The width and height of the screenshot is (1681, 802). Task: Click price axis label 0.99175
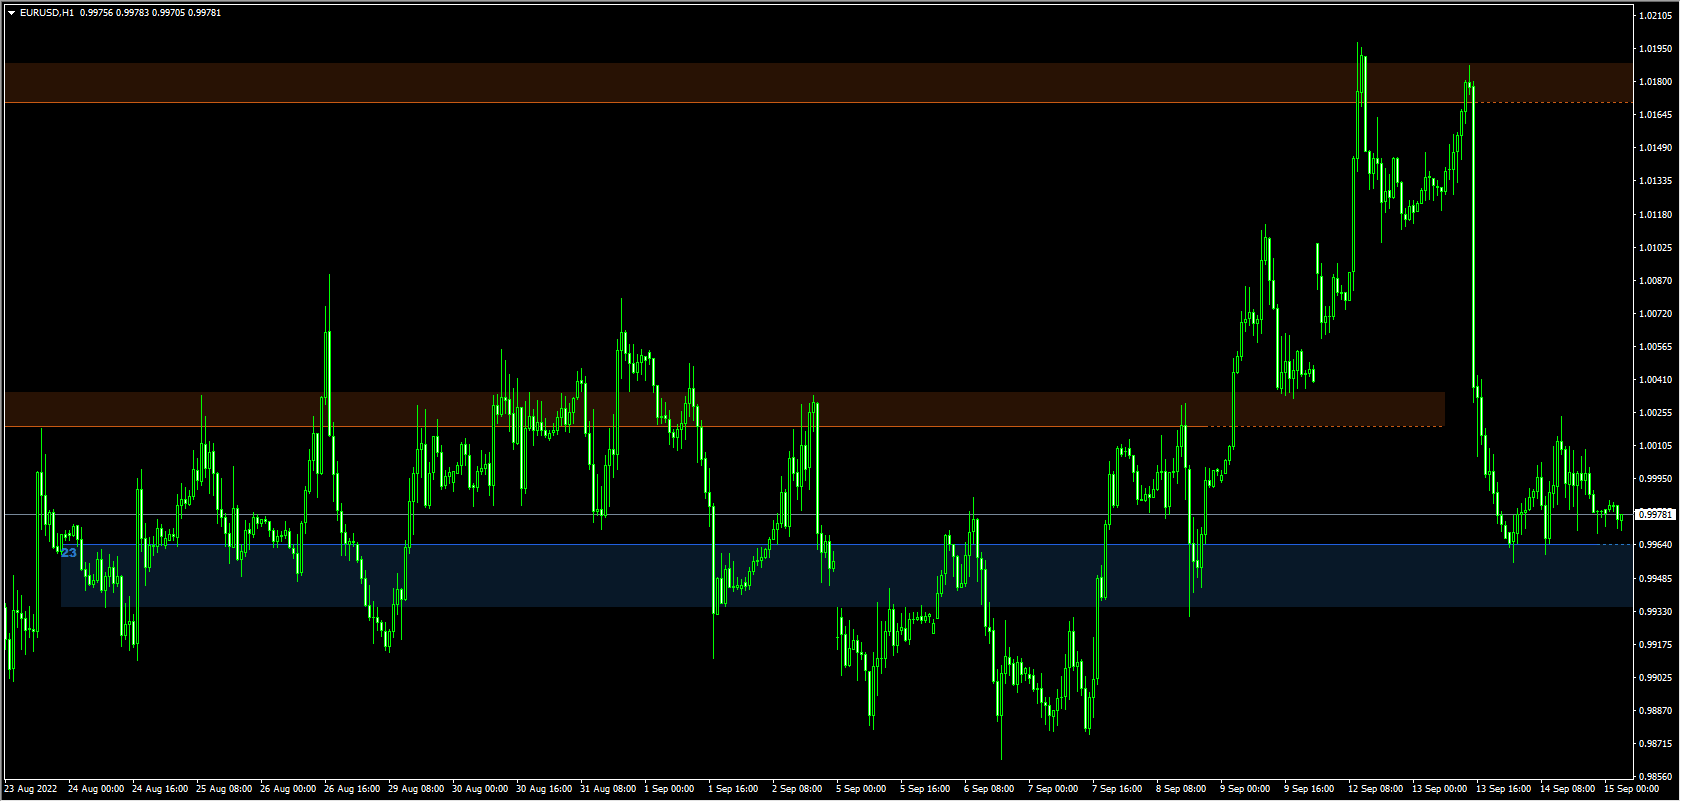(1656, 645)
